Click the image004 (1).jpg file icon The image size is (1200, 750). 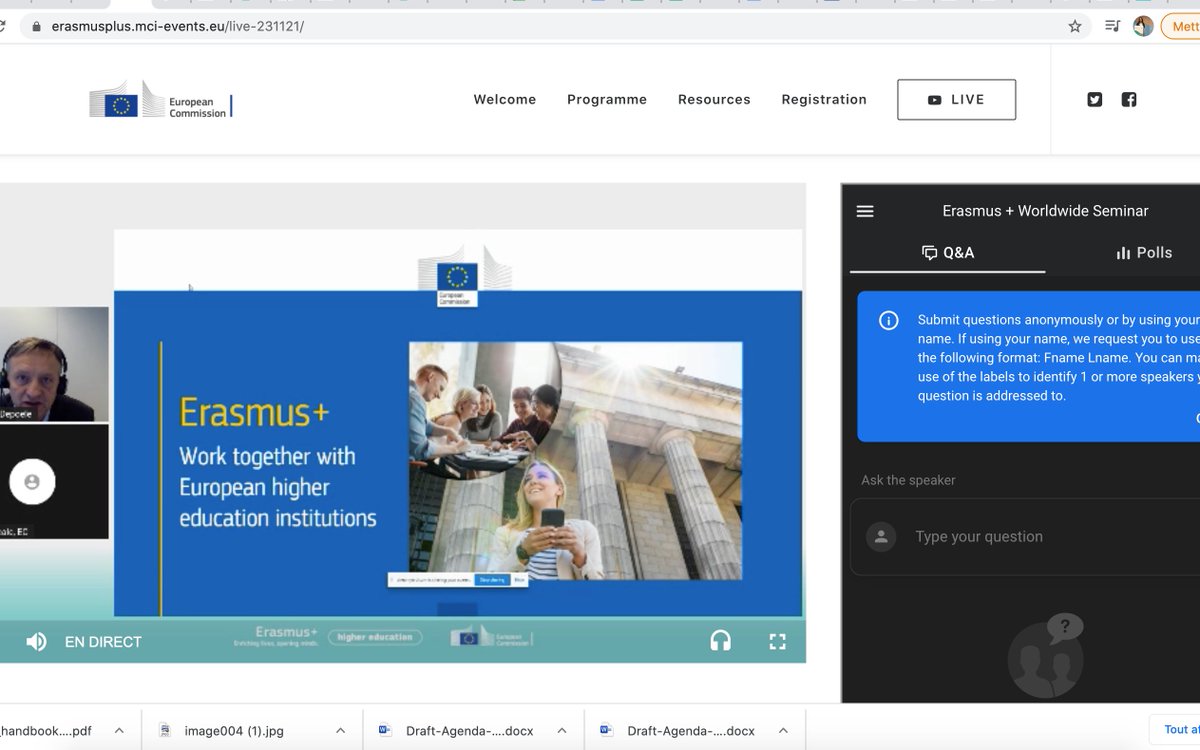click(166, 731)
